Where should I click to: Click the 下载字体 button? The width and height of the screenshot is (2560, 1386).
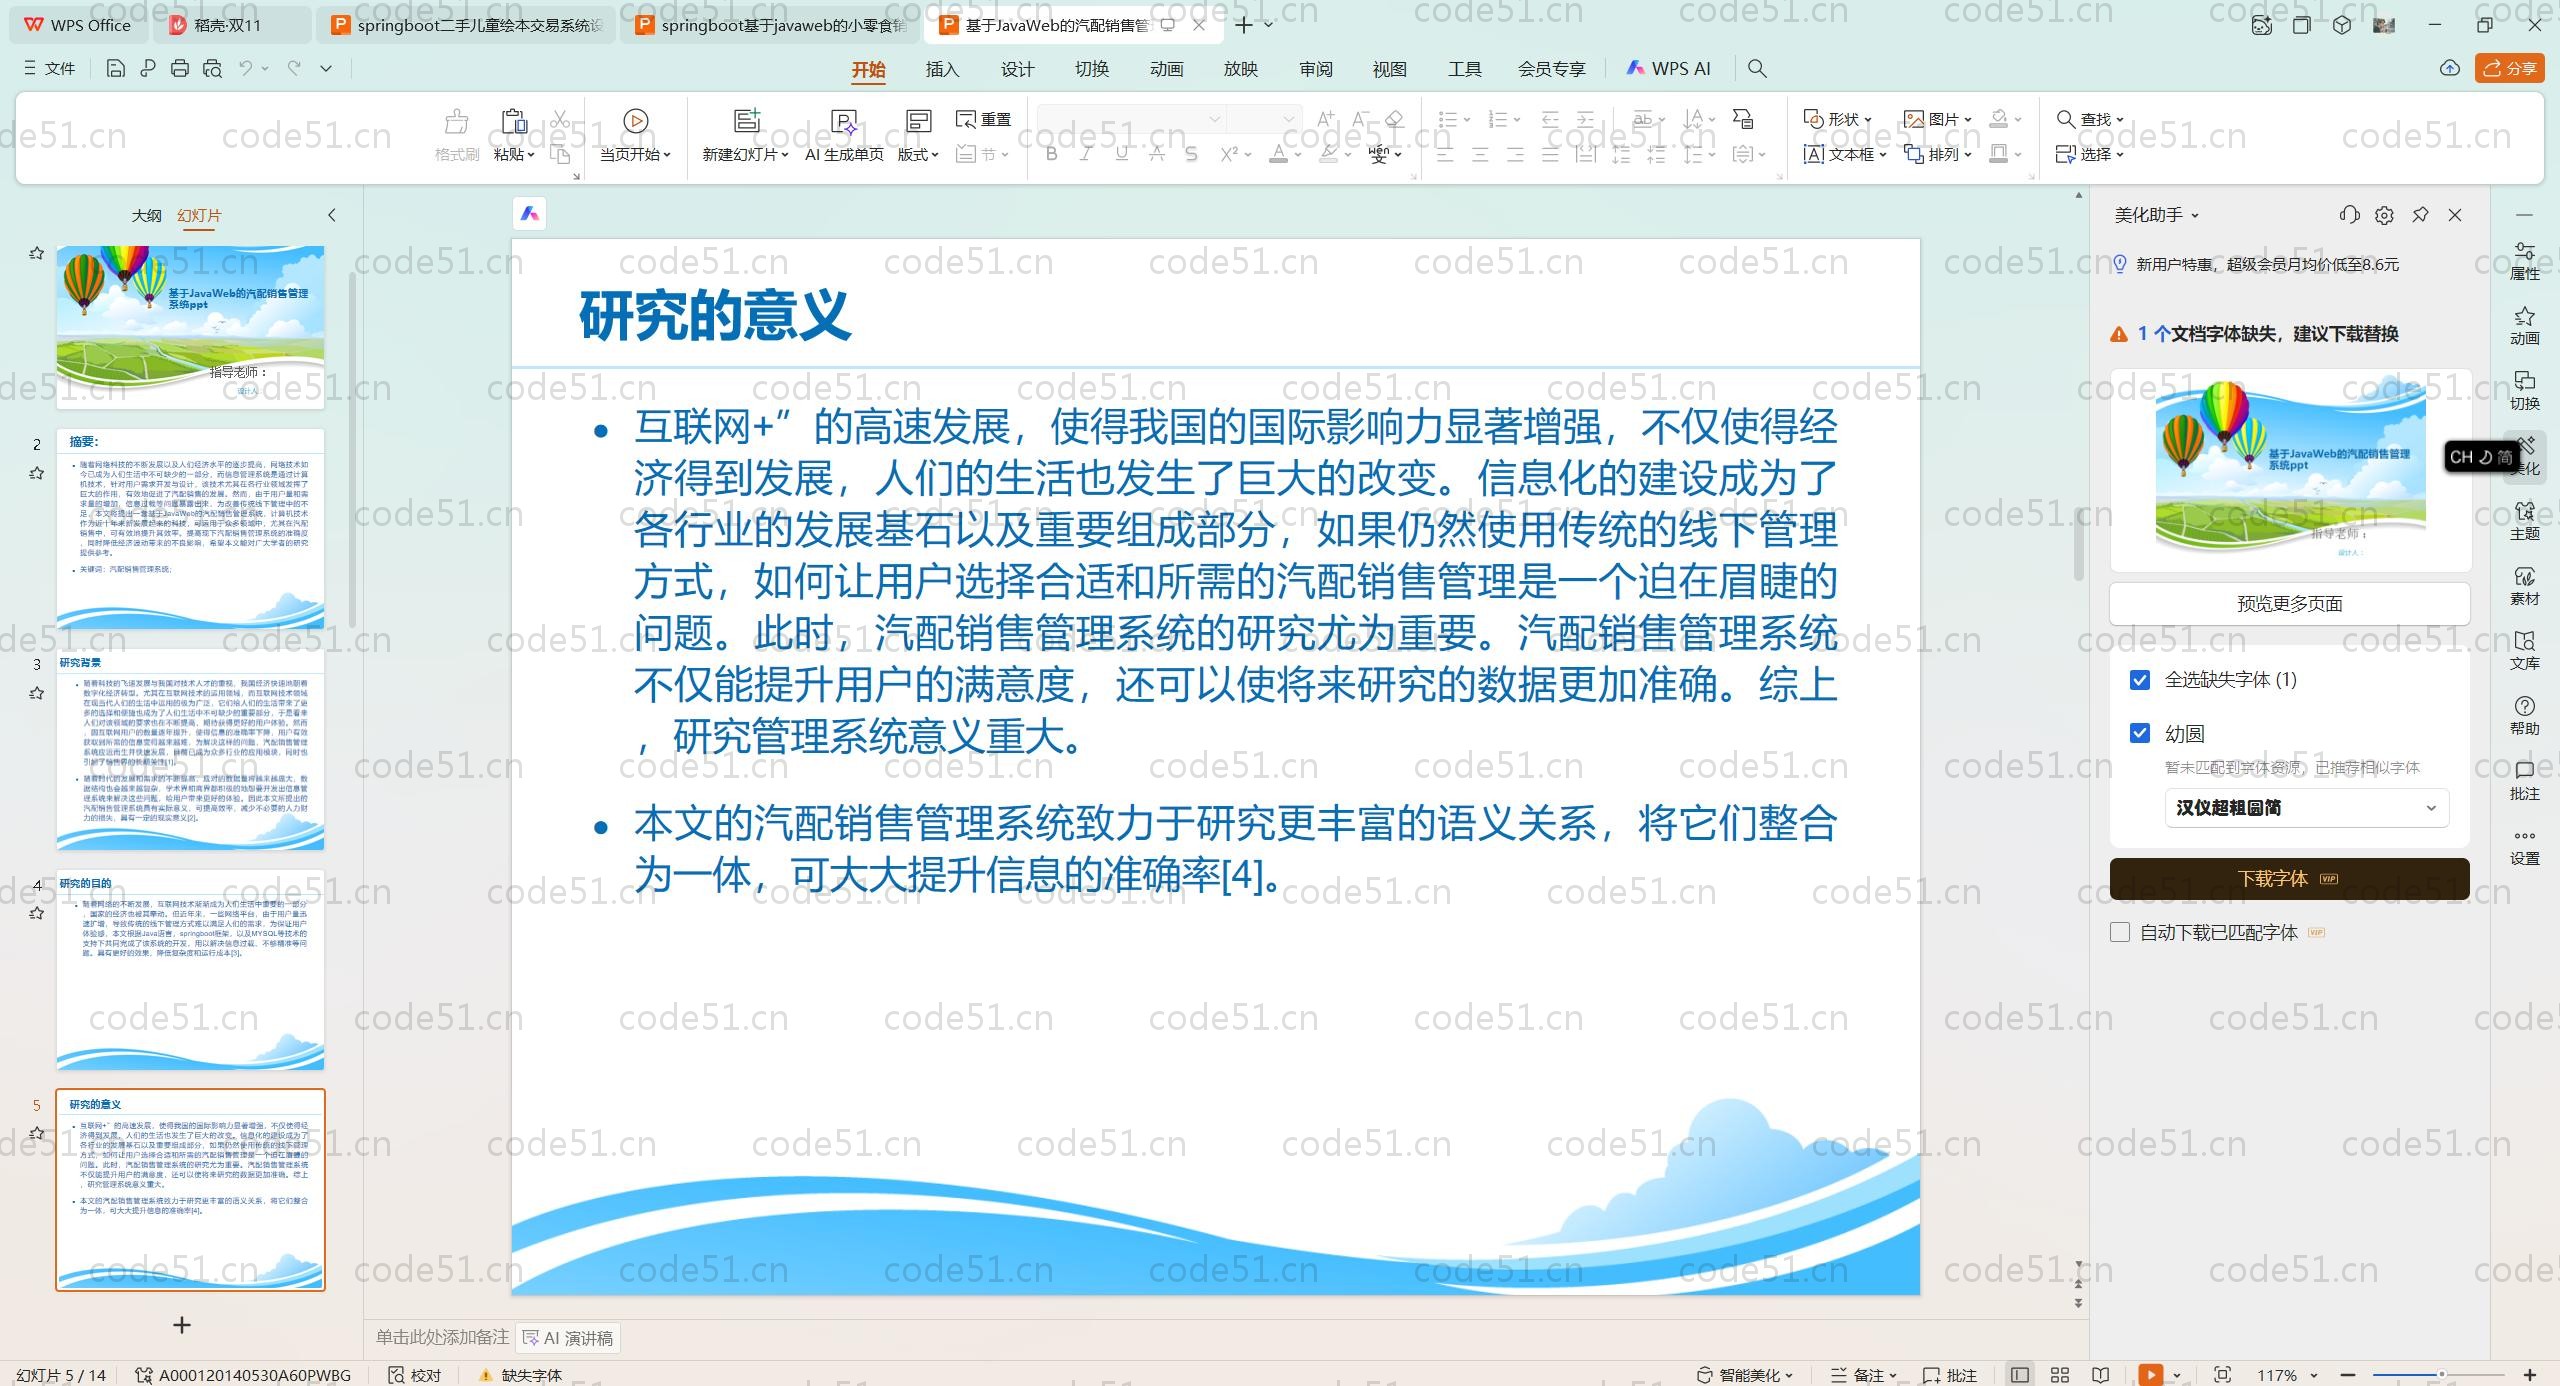pos(2289,878)
